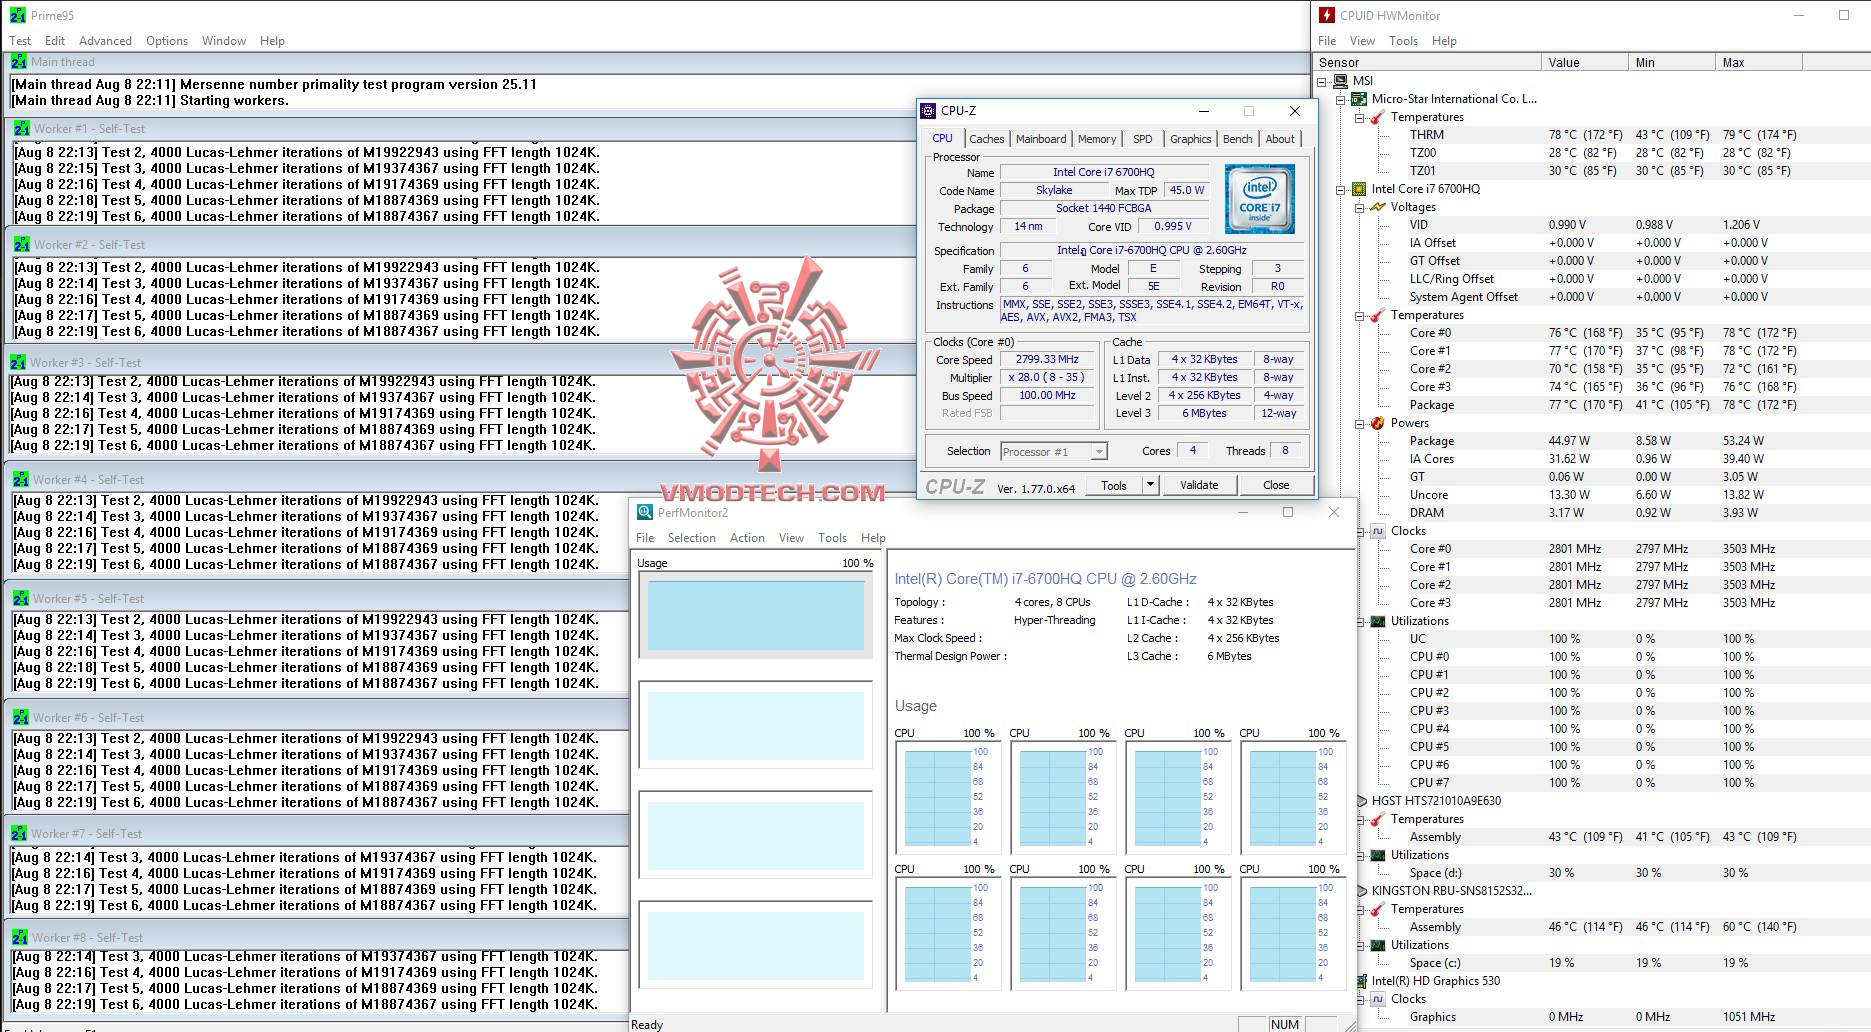This screenshot has height=1032, width=1871.
Task: Click the Worker #1 Self-Test window icon
Action: [x=22, y=129]
